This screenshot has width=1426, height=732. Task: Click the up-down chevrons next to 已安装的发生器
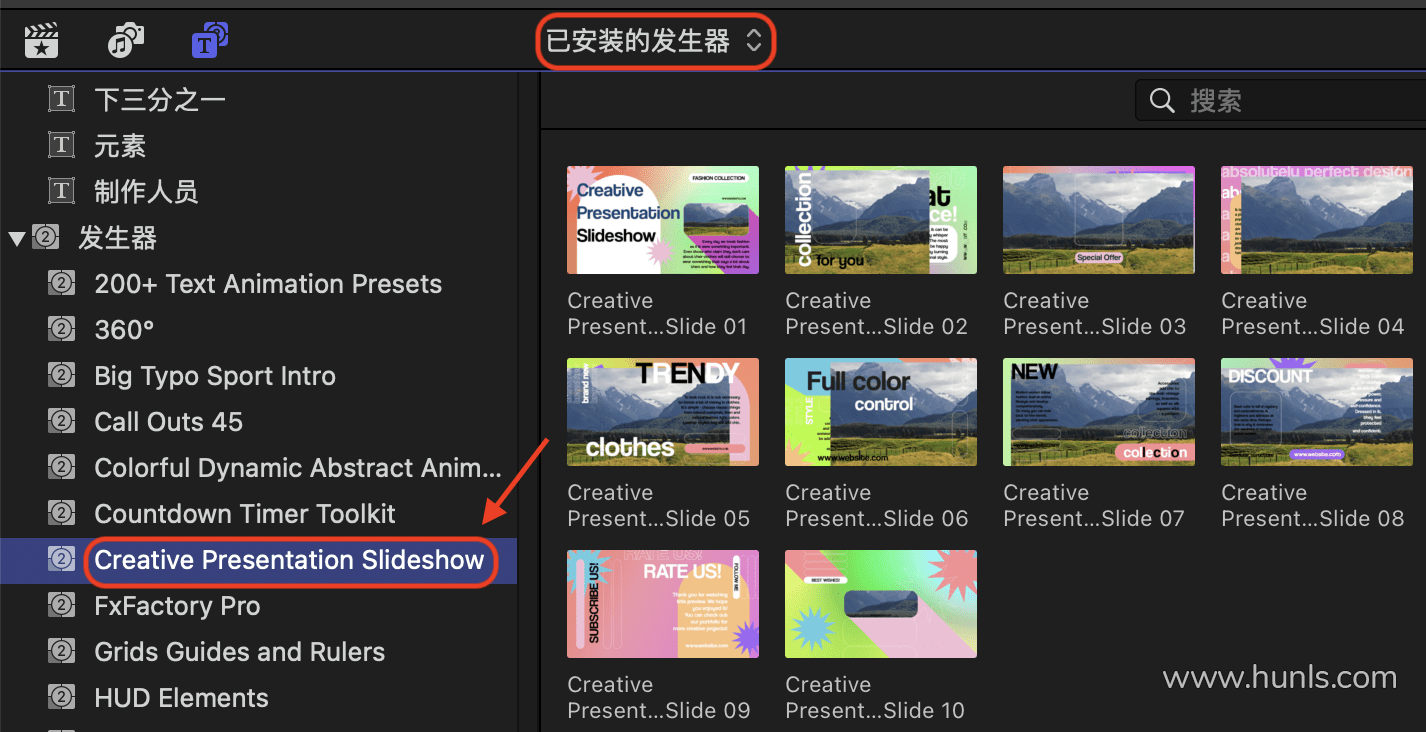pos(754,41)
